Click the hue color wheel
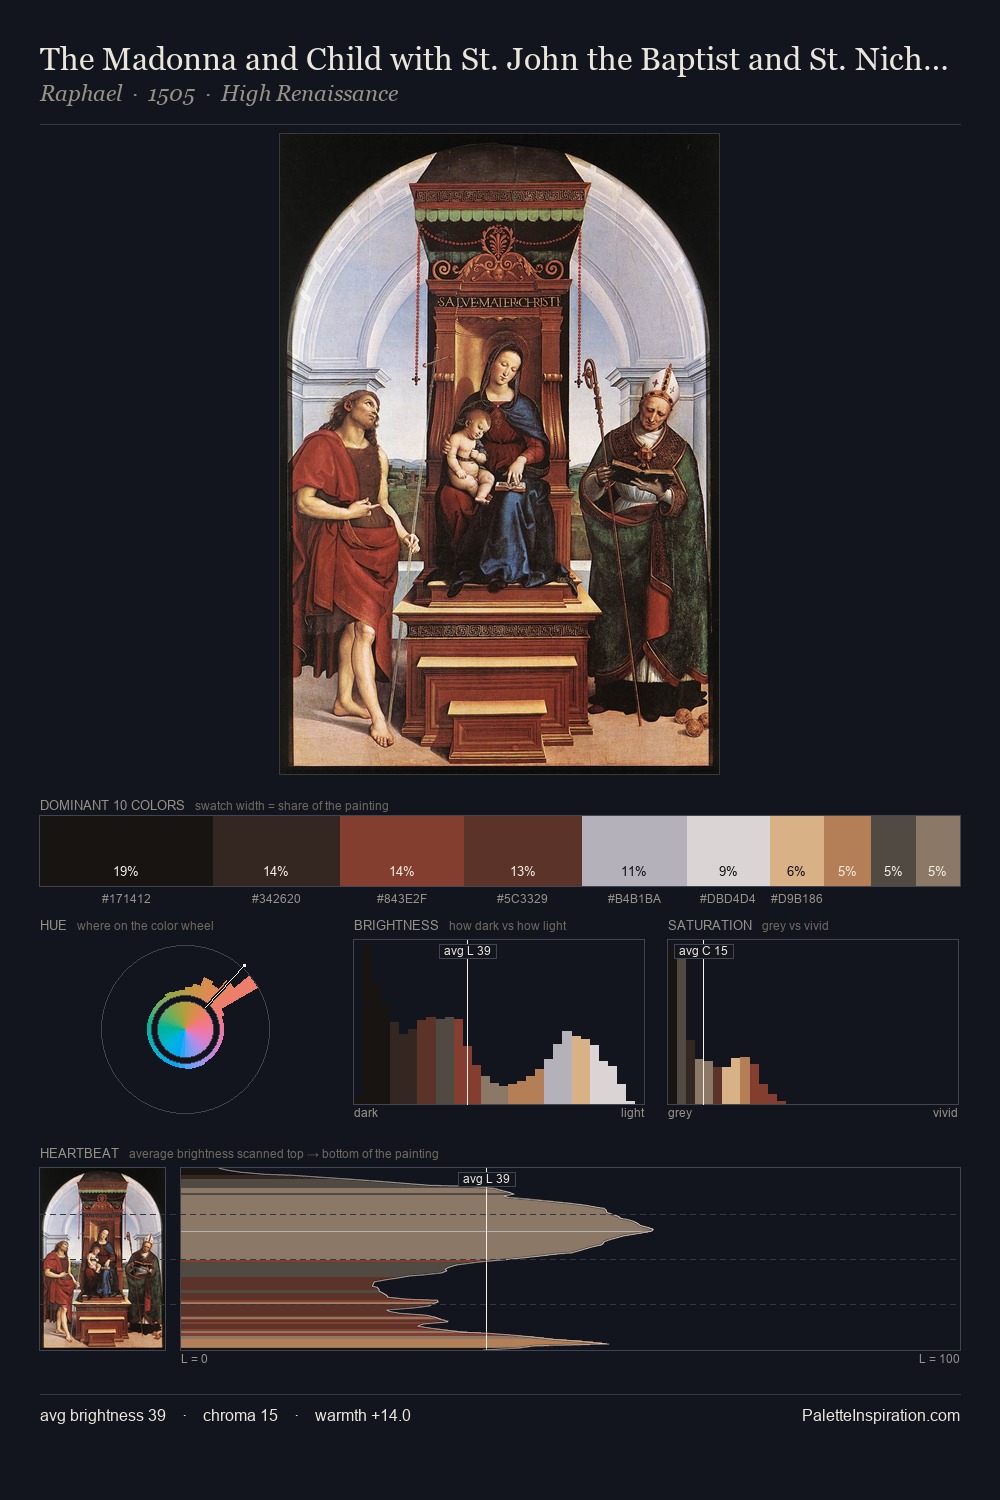Image resolution: width=1000 pixels, height=1500 pixels. 185,1029
